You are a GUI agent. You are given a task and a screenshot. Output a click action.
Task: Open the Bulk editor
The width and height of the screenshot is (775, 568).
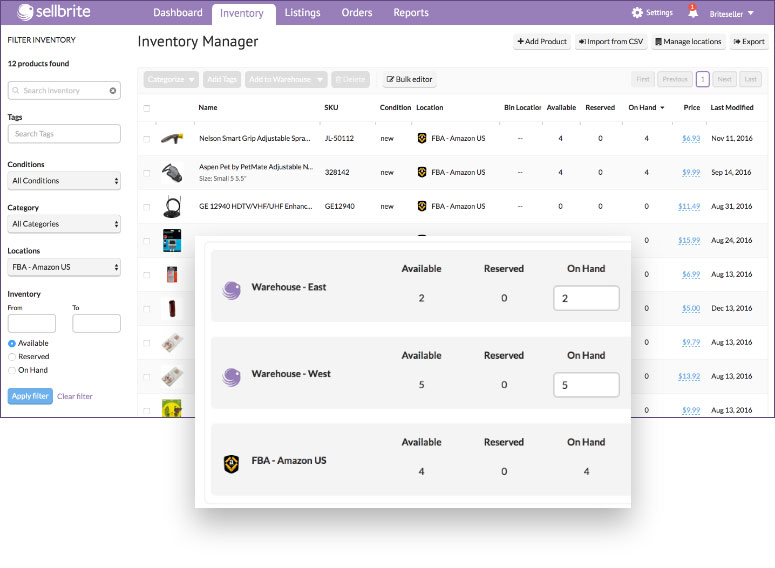[x=409, y=79]
